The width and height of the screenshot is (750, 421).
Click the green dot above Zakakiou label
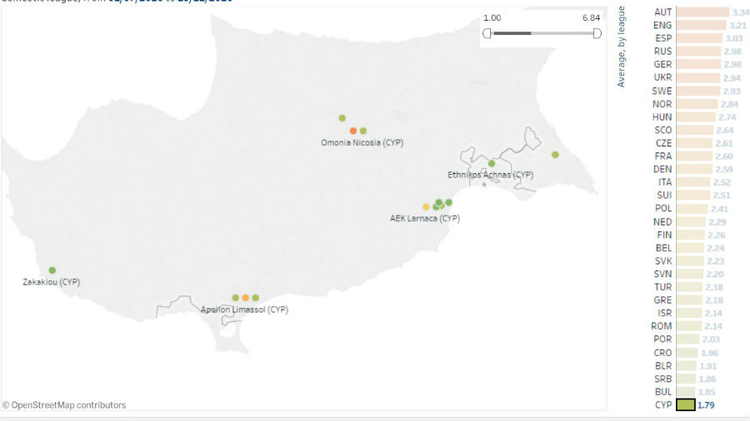click(x=52, y=270)
